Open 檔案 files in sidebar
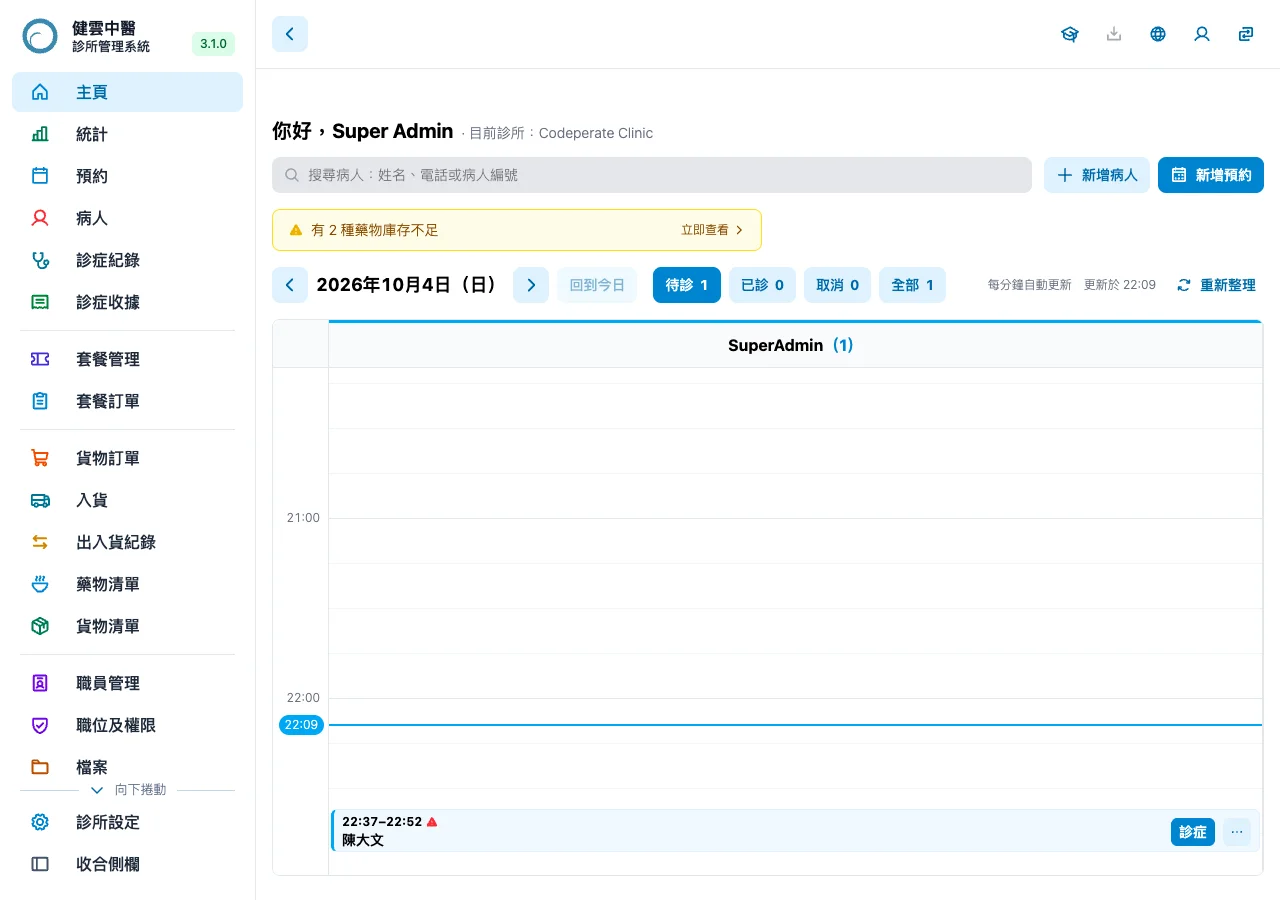The width and height of the screenshot is (1280, 900). tap(127, 767)
